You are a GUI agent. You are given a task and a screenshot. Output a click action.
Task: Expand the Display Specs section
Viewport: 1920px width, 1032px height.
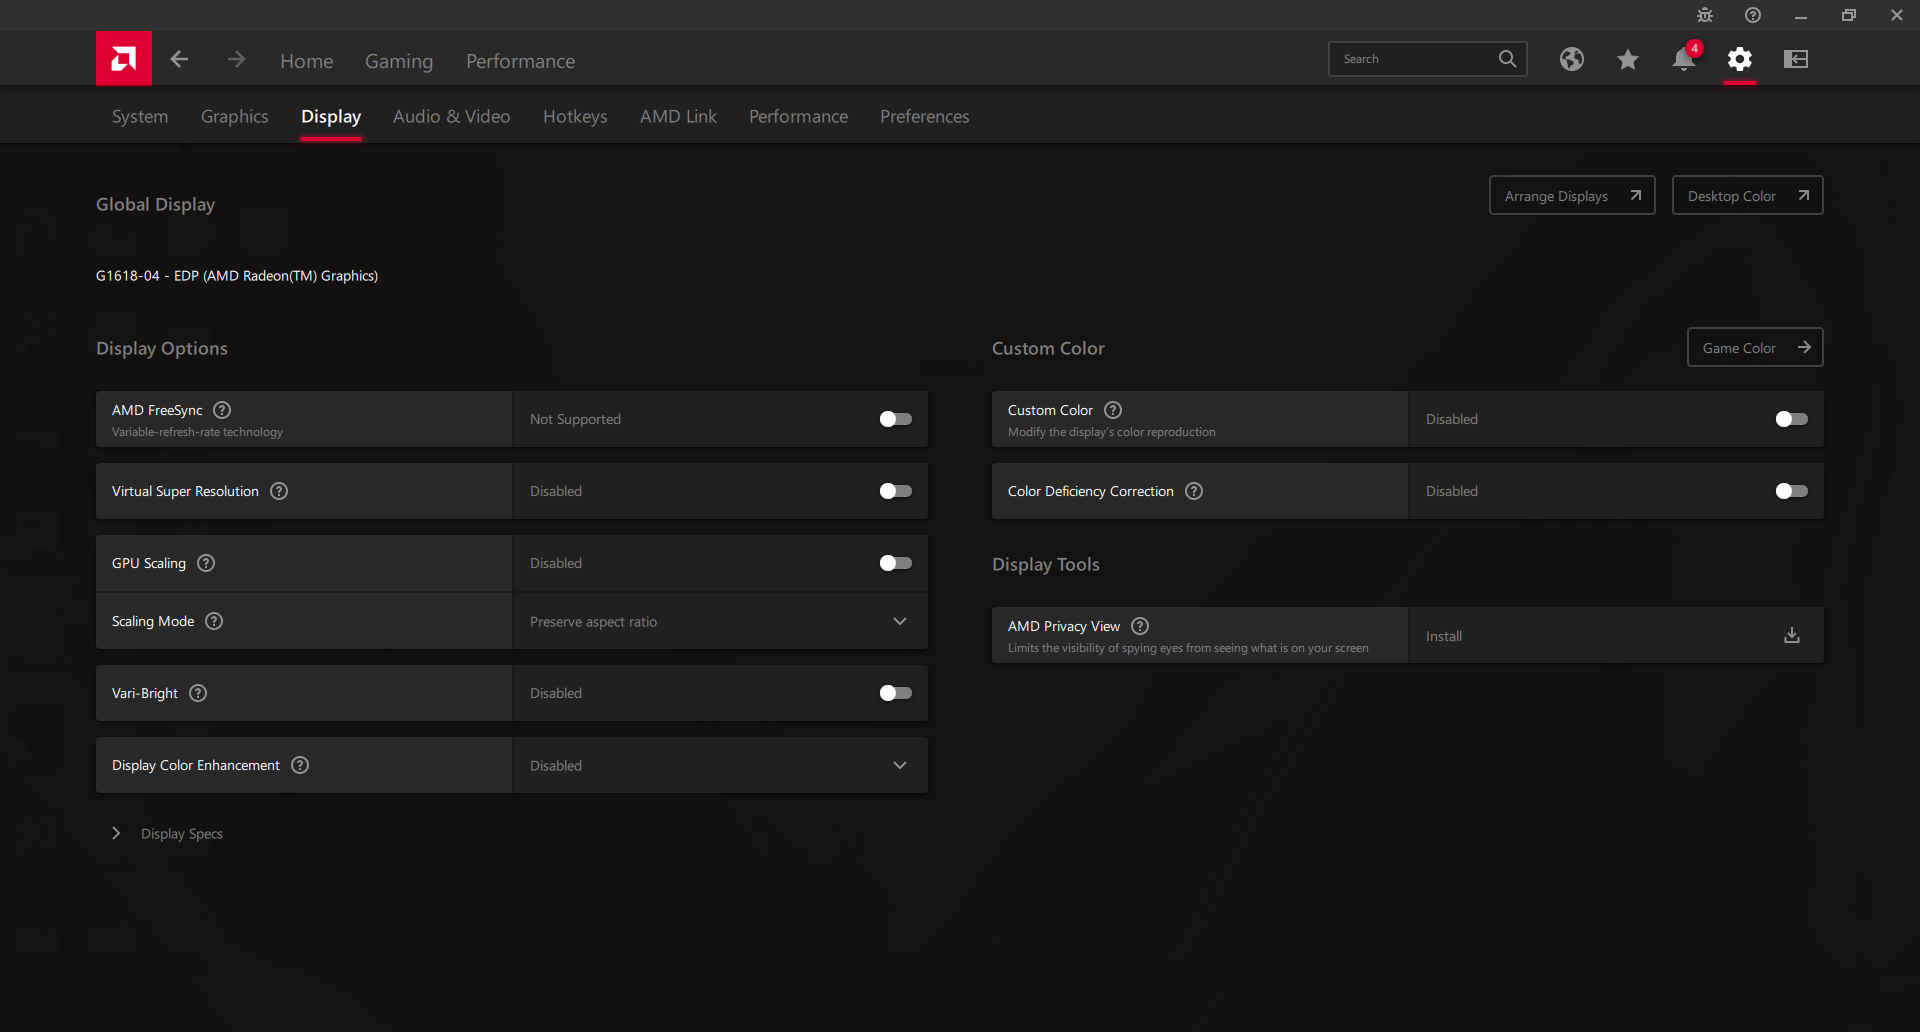(117, 833)
